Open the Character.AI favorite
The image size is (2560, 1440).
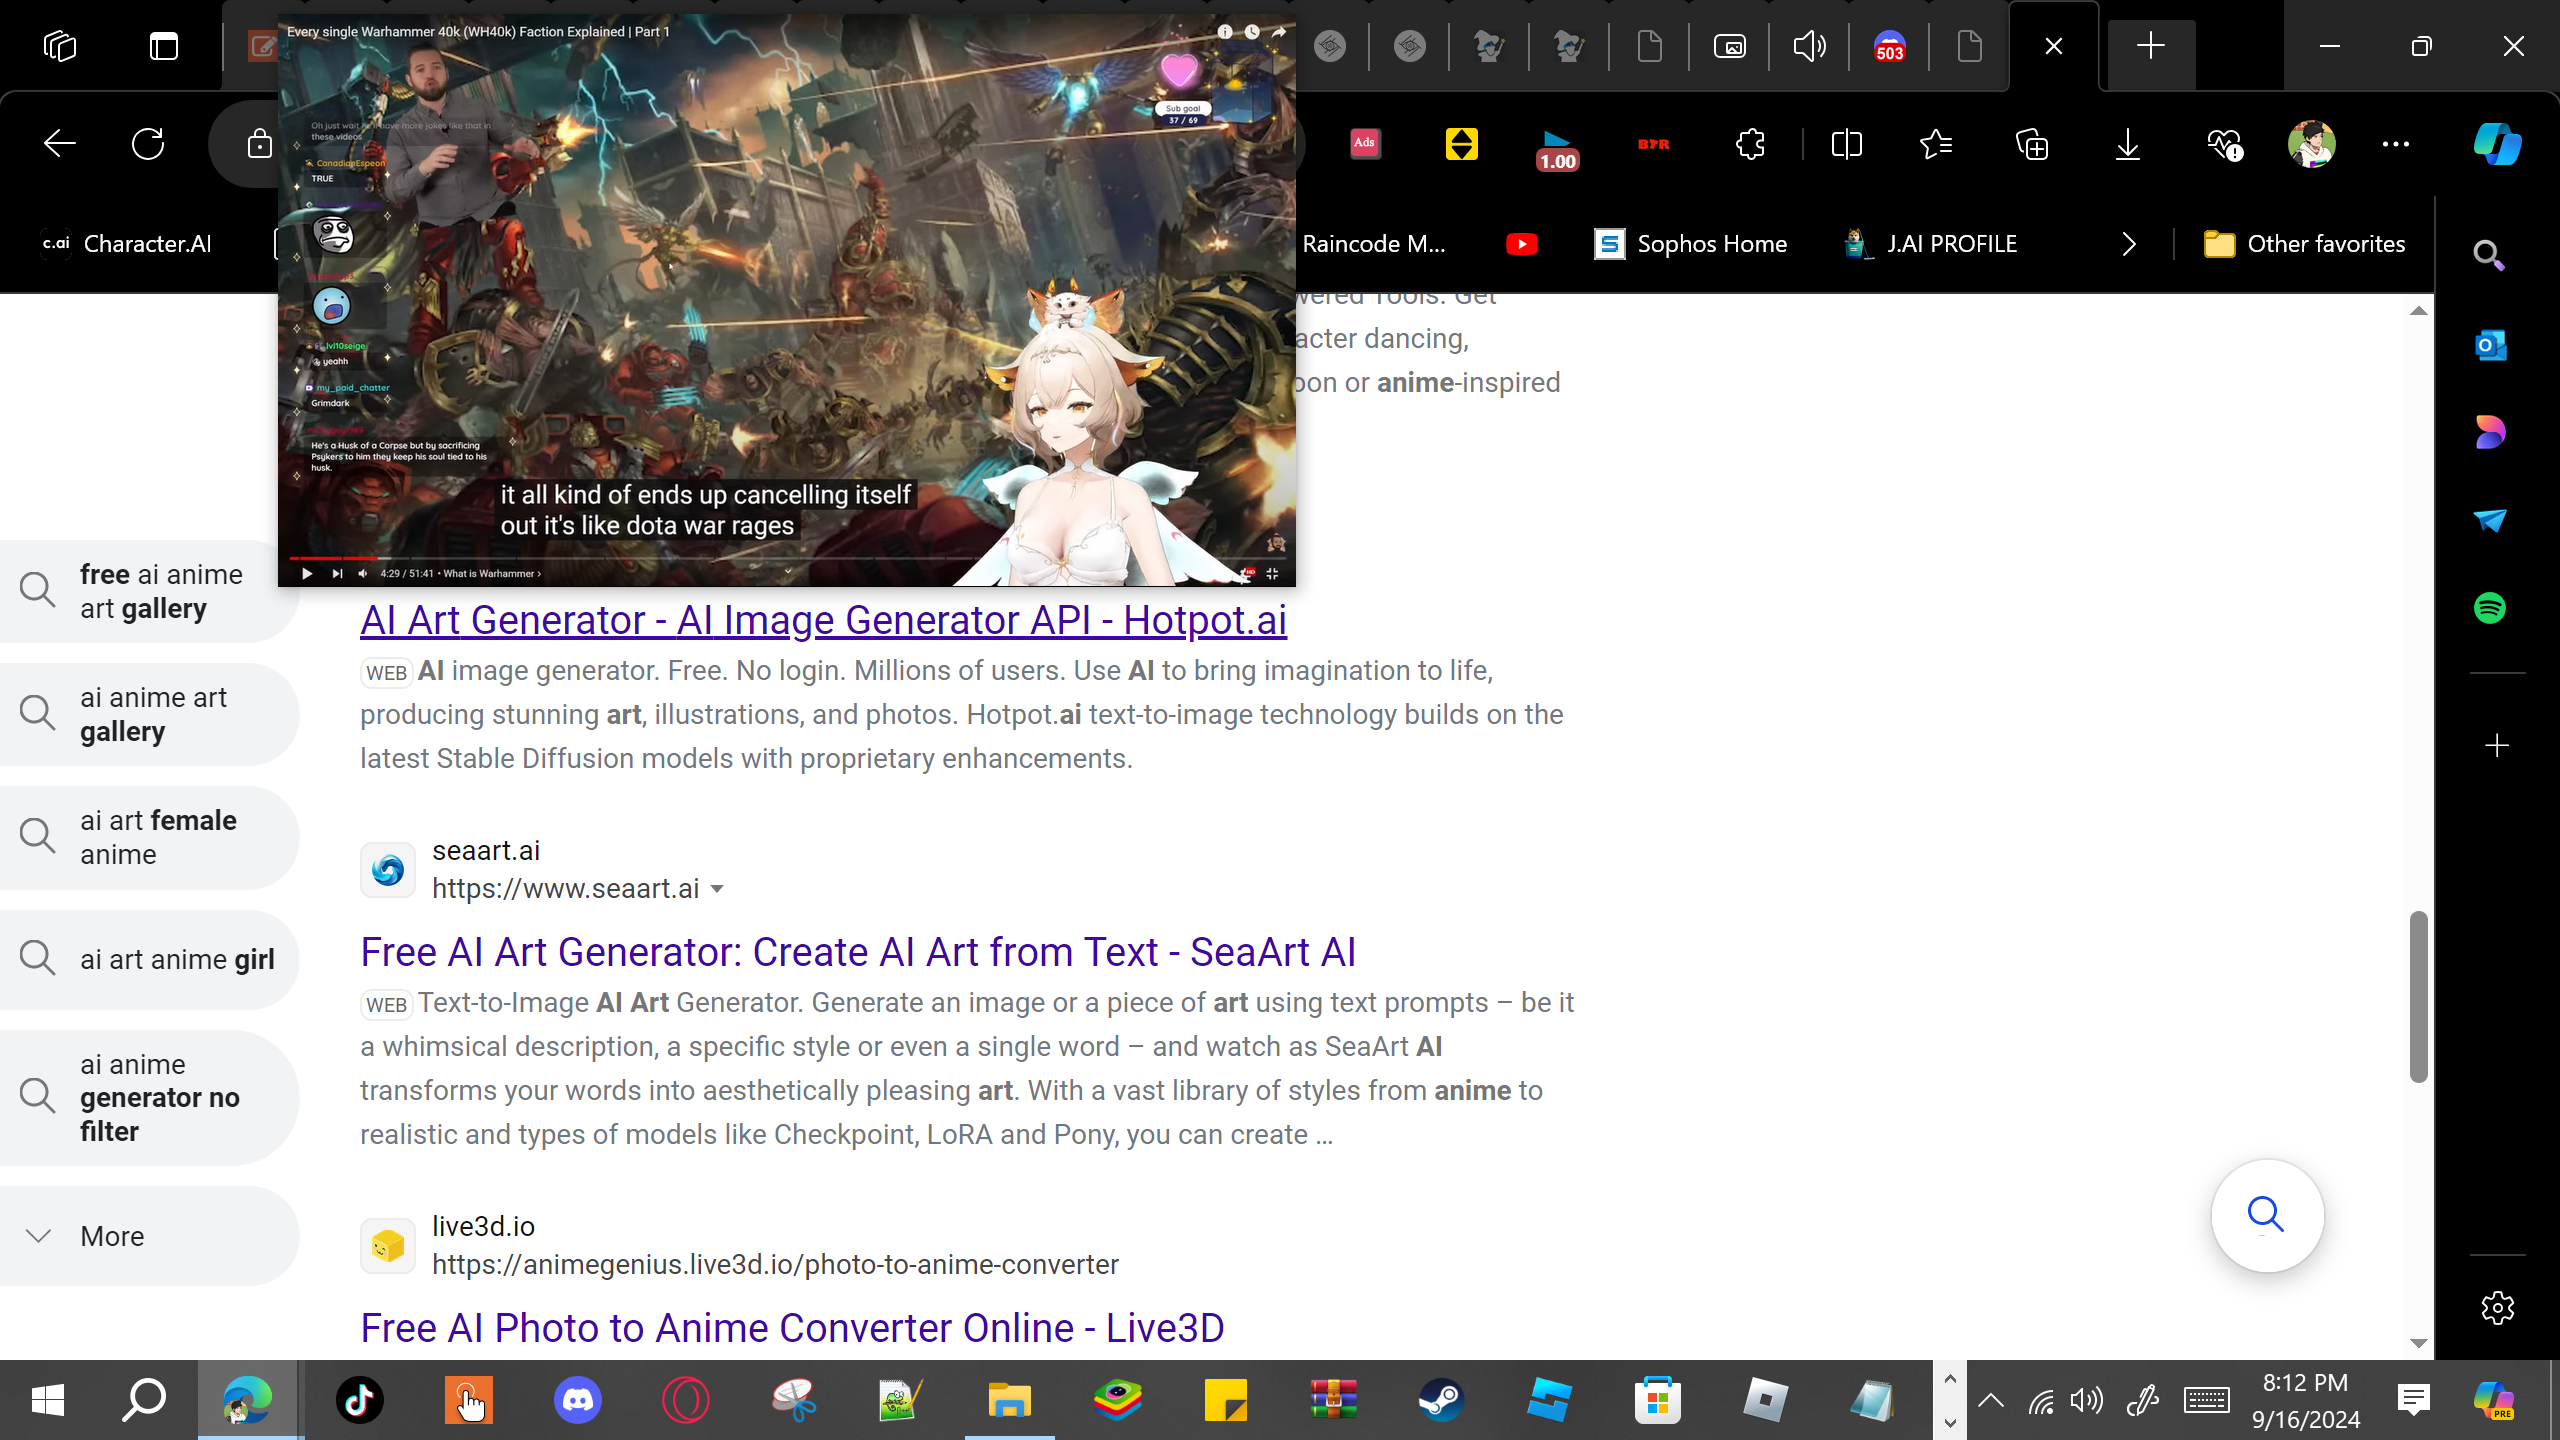(126, 244)
